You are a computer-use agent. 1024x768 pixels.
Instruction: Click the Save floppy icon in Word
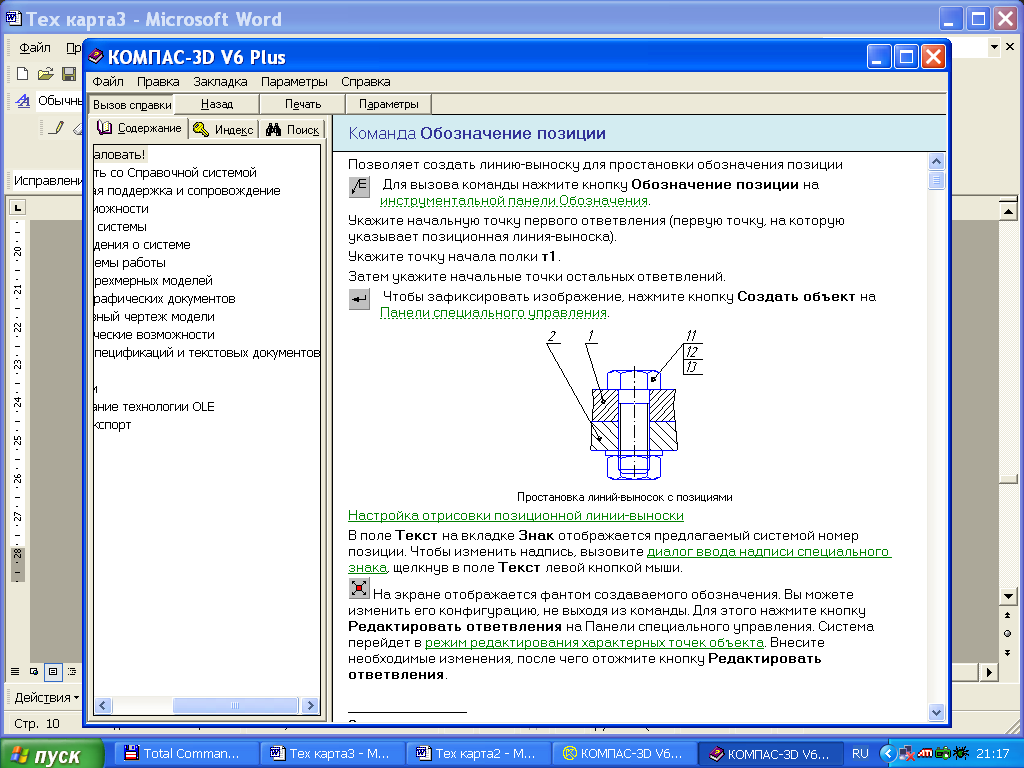point(69,74)
